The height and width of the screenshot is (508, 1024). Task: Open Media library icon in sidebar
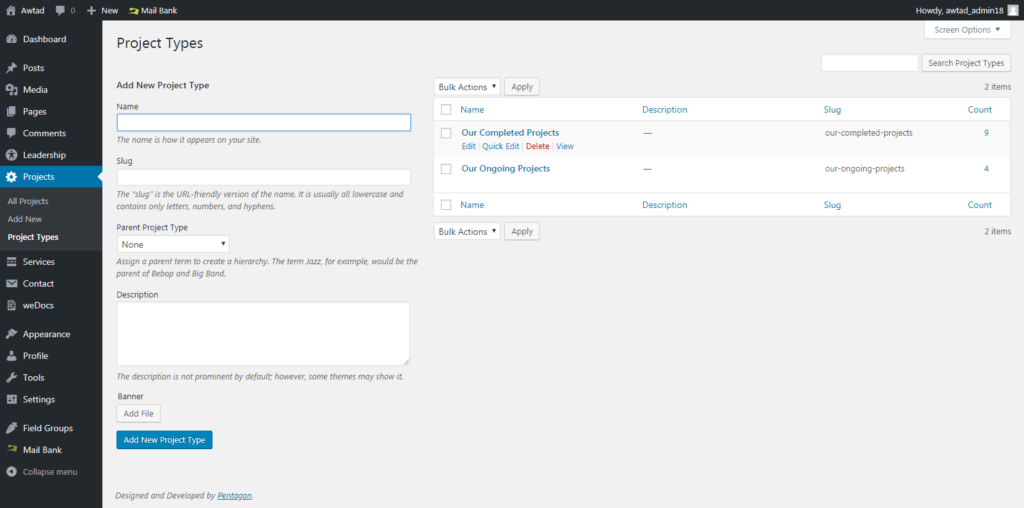[12, 90]
